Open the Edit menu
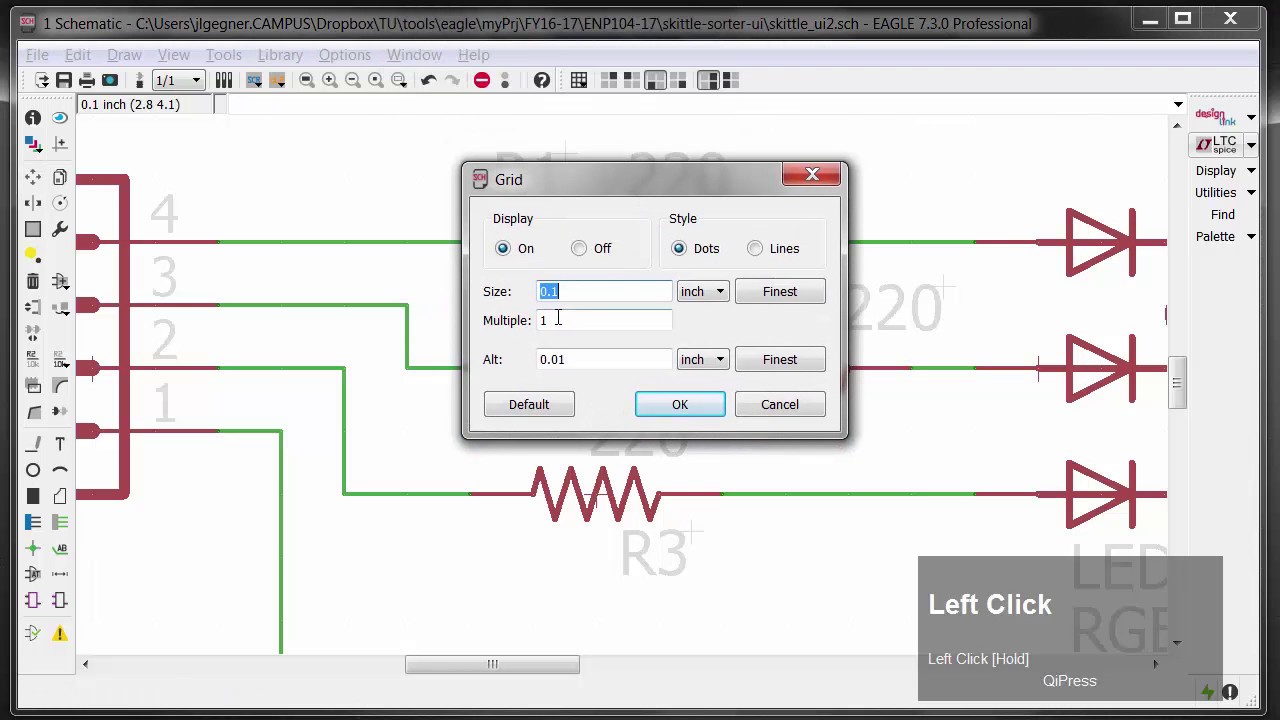Image resolution: width=1280 pixels, height=720 pixels. tap(77, 55)
